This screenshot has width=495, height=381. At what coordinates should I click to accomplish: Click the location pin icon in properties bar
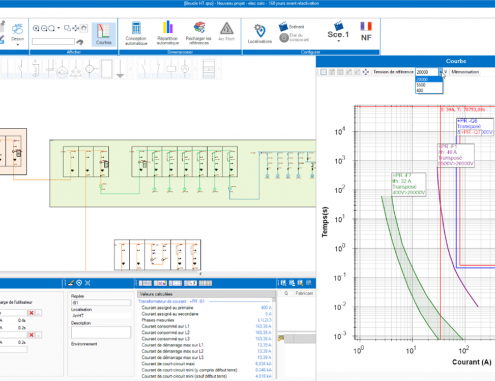click(x=79, y=283)
